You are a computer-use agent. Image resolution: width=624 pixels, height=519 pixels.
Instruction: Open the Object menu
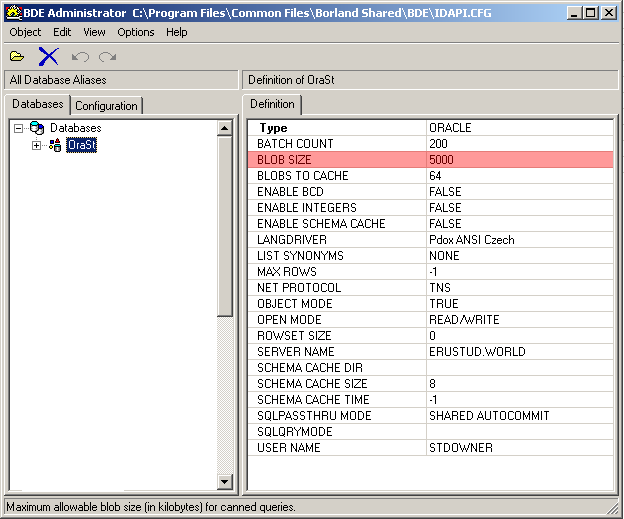(x=25, y=32)
